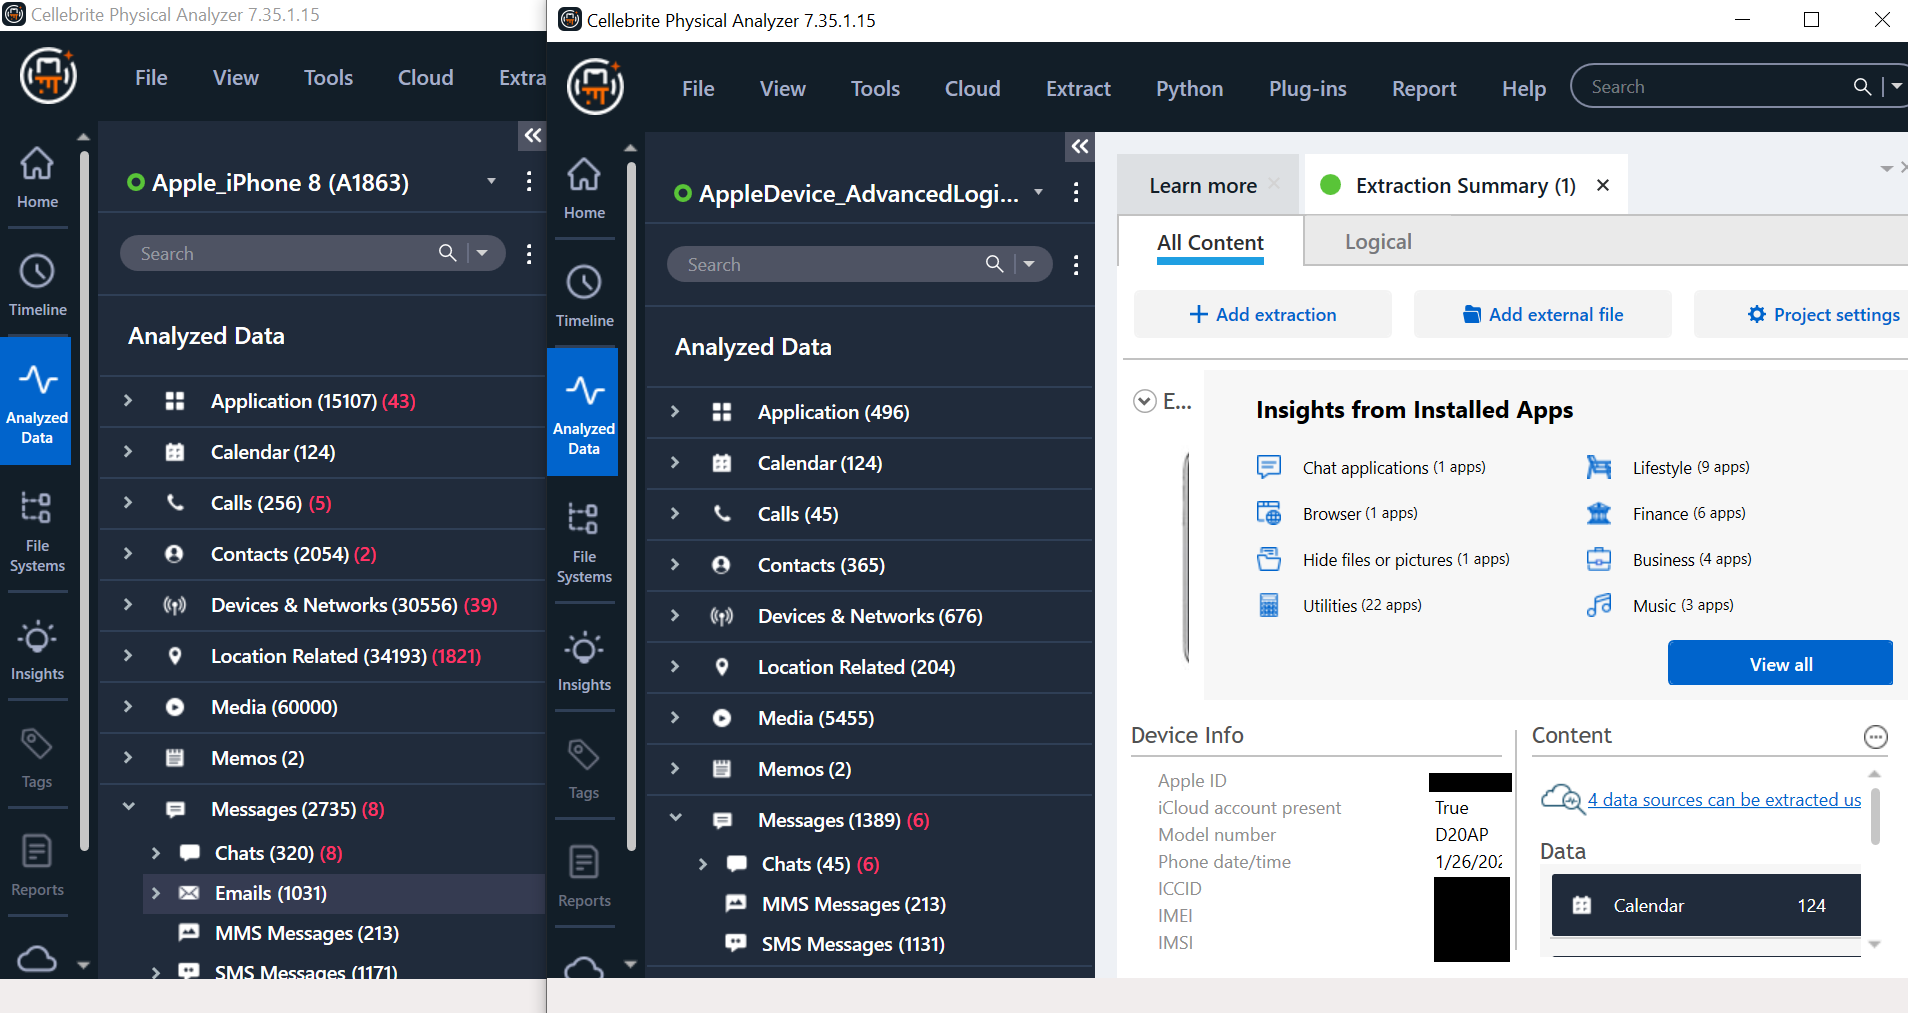The height and width of the screenshot is (1013, 1908).
Task: Expand Calls (45) in the front window
Action: coord(675,513)
